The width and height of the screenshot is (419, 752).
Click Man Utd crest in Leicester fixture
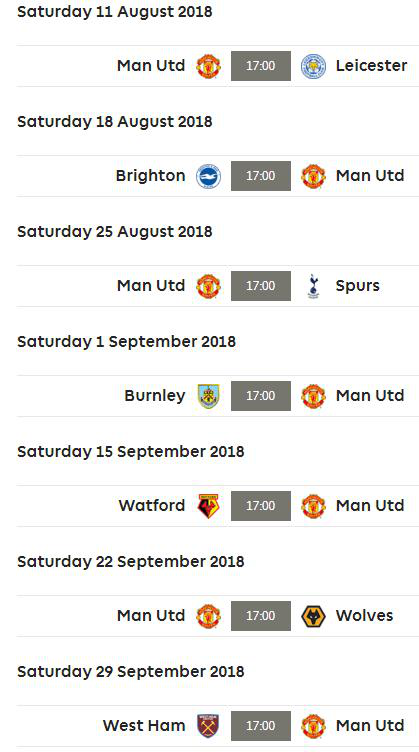tap(209, 66)
